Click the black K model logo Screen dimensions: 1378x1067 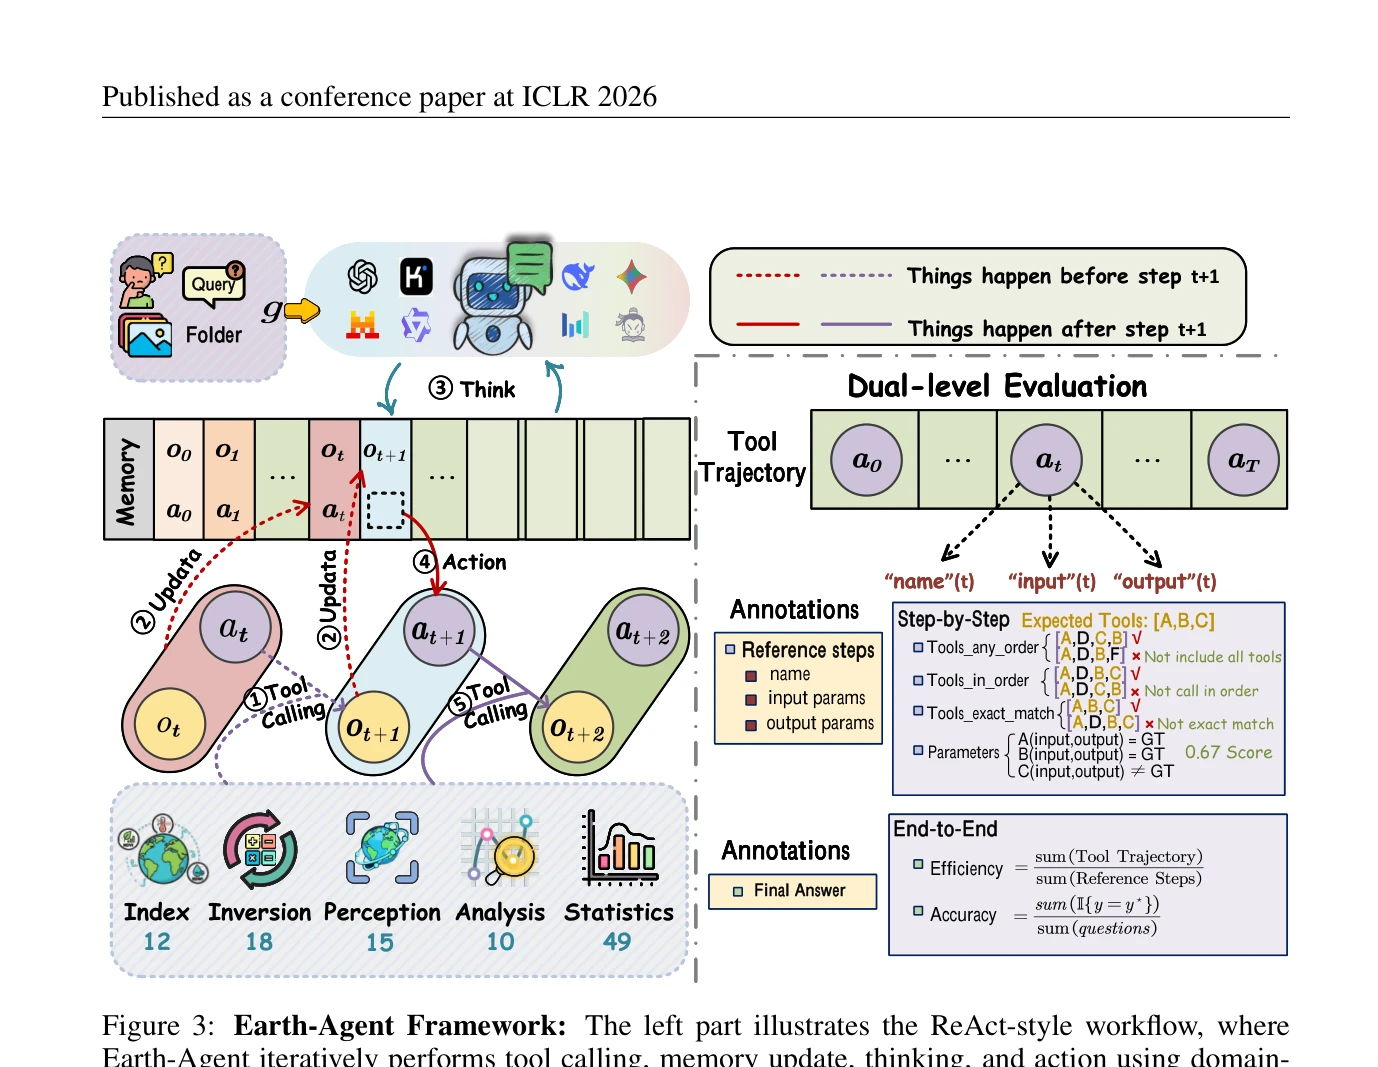click(416, 277)
